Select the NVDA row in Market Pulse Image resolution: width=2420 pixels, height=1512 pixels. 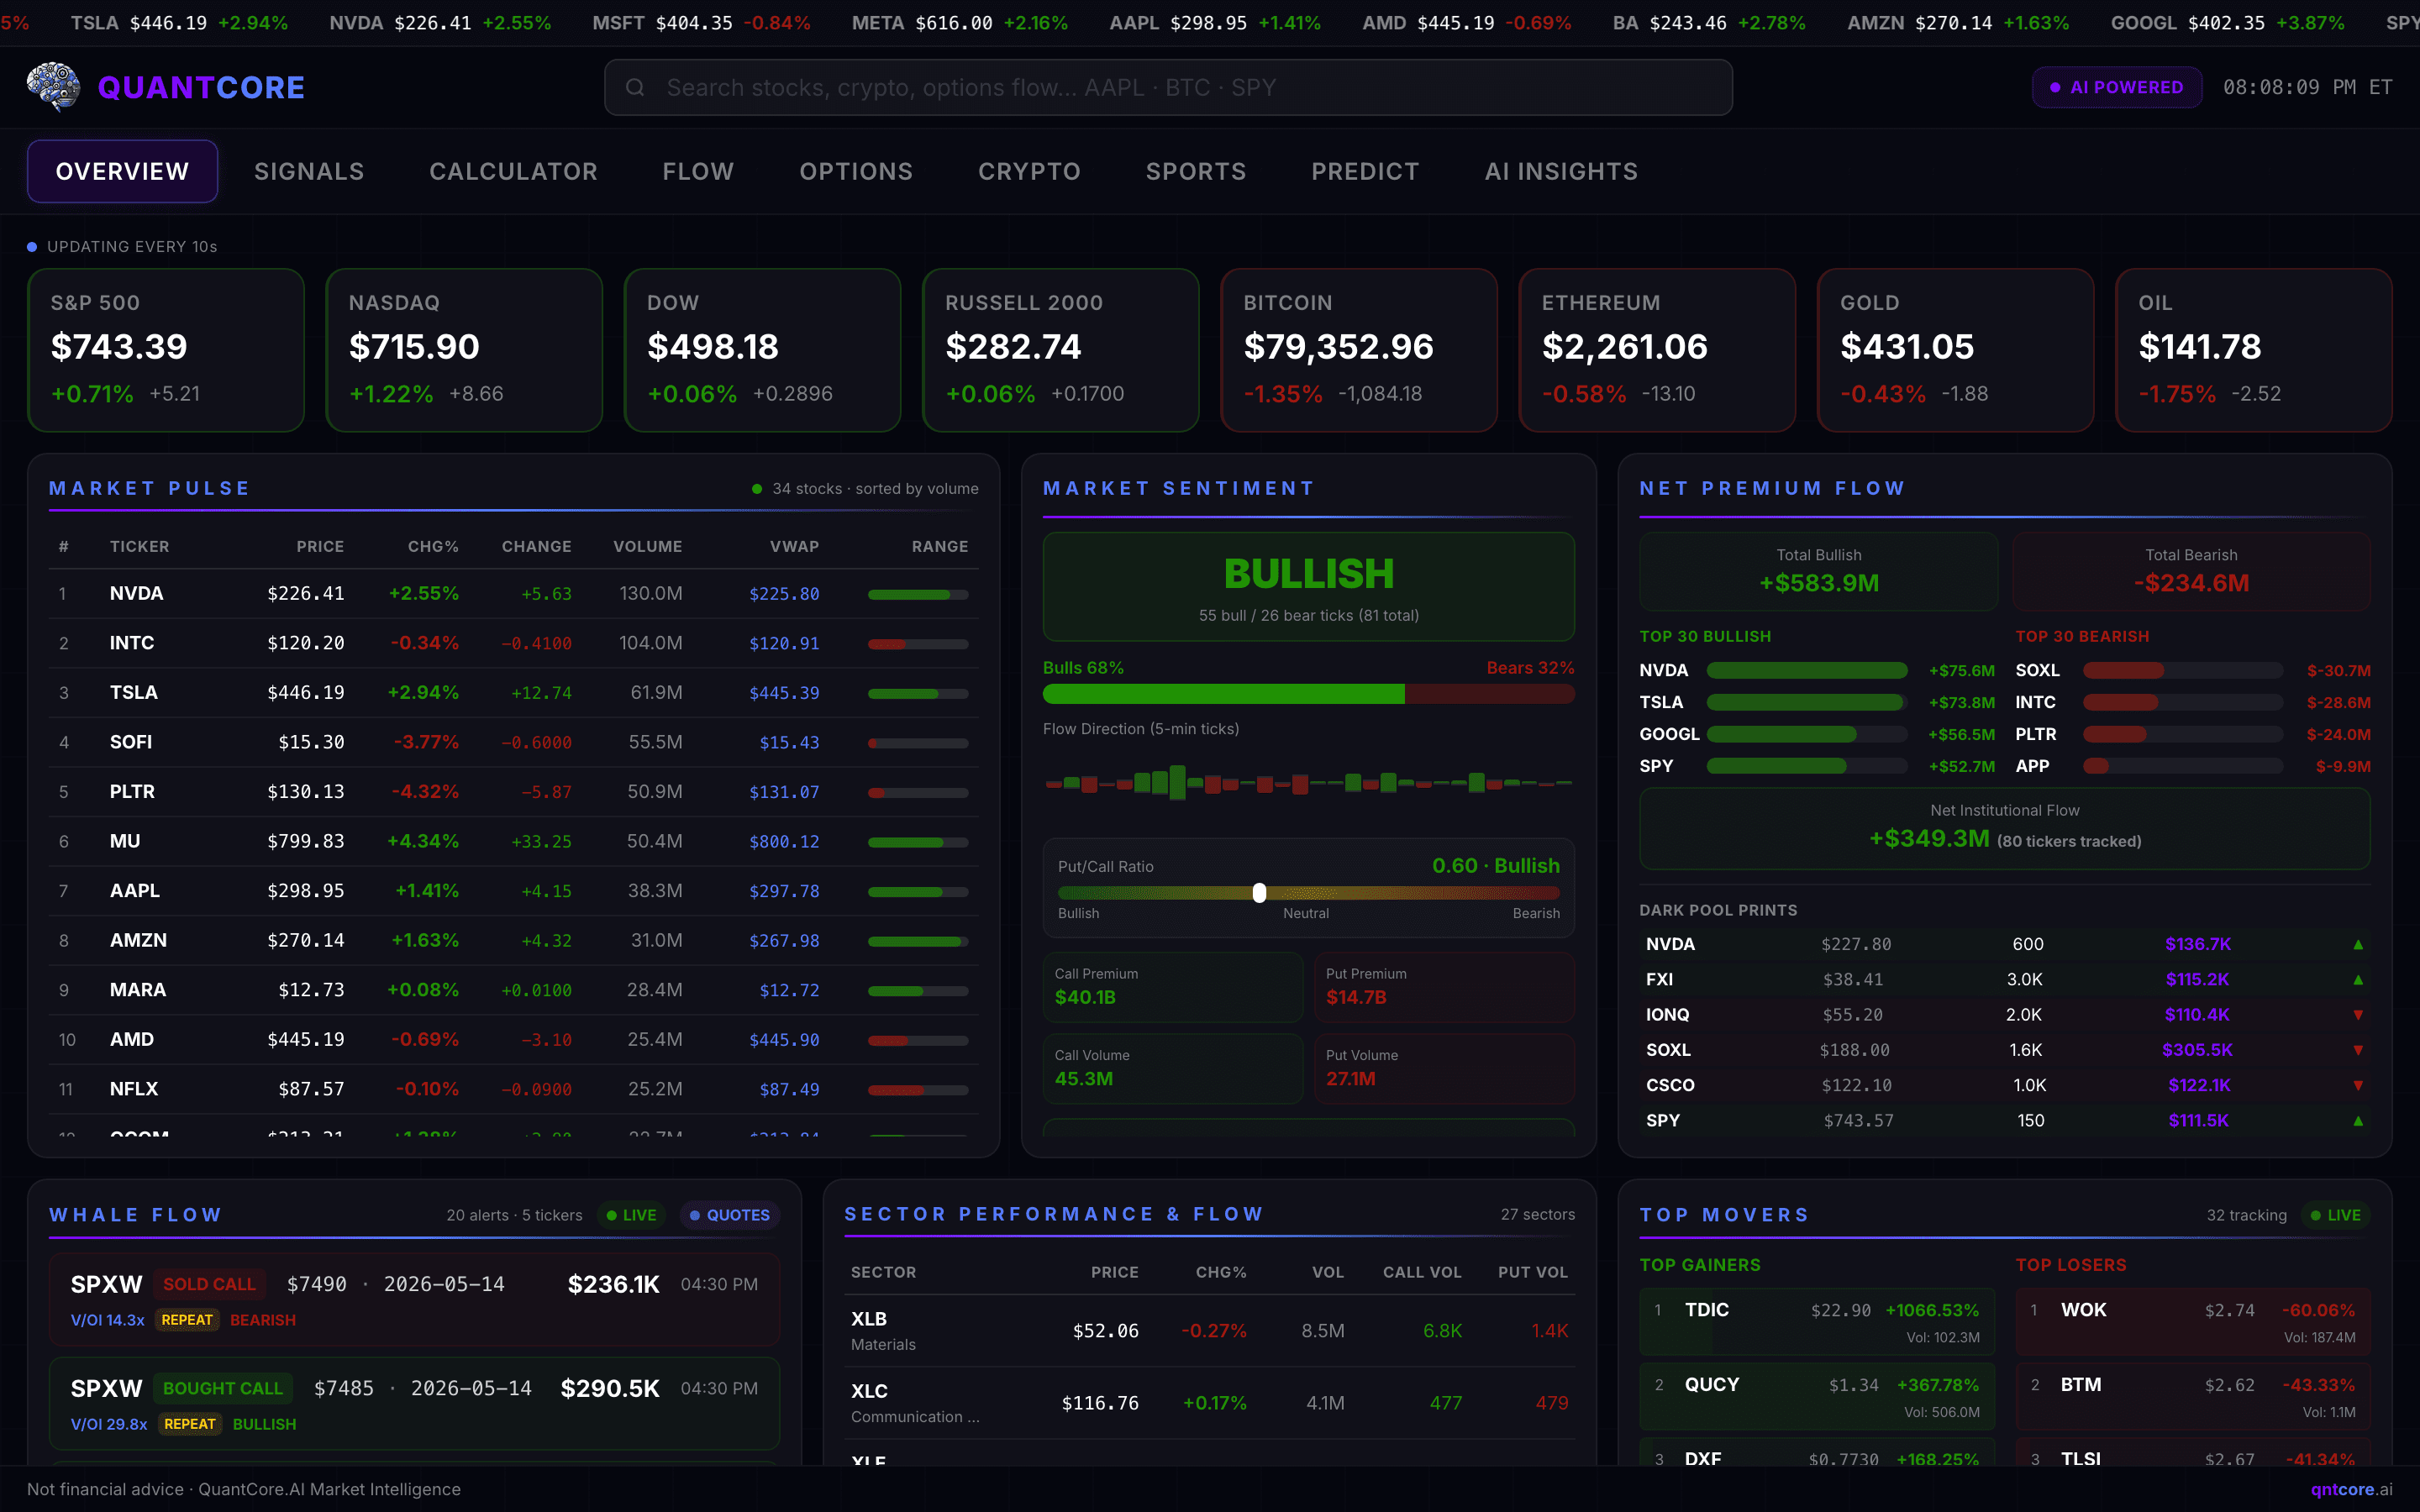pos(513,594)
